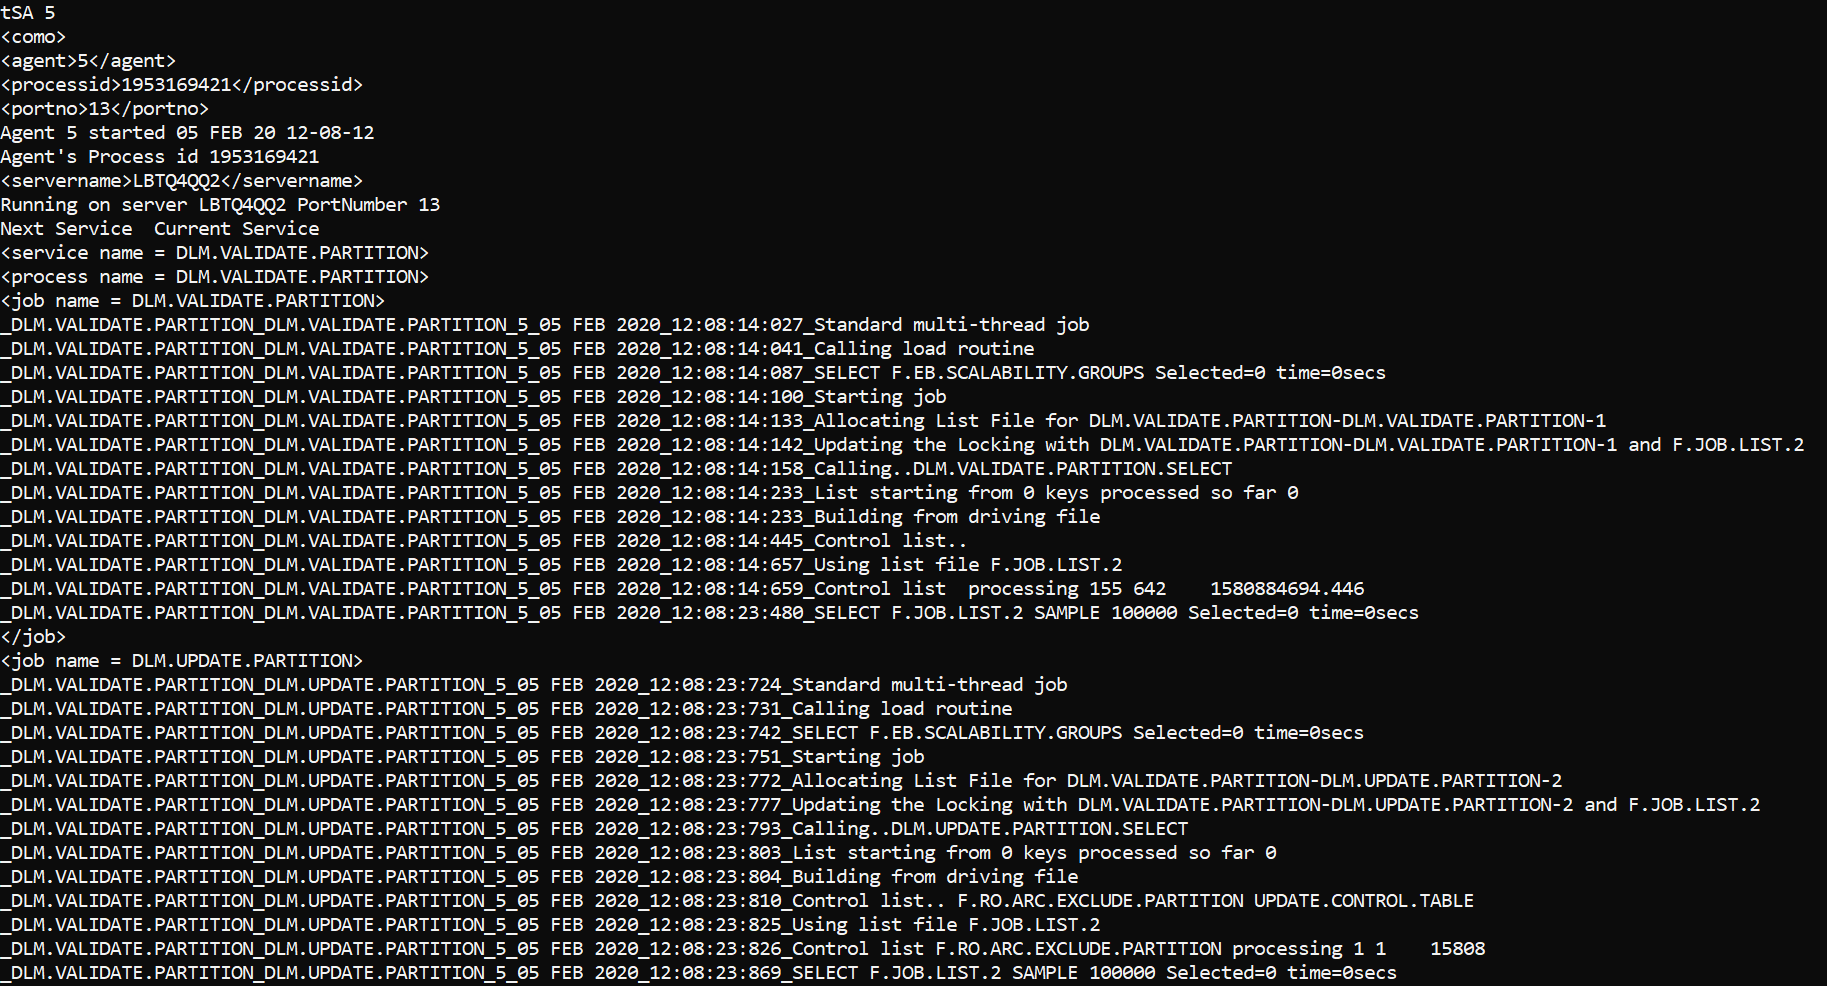
Task: Click the job name DLM.UPDATE.PARTITION line
Action: click(x=181, y=661)
